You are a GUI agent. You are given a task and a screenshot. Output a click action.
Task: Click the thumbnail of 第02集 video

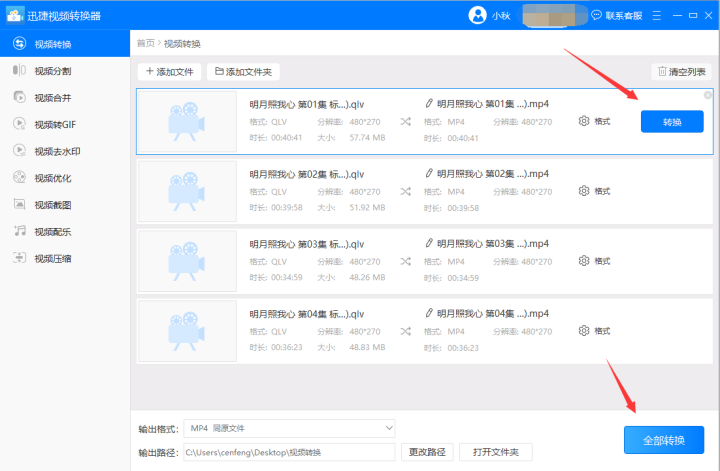(x=187, y=191)
